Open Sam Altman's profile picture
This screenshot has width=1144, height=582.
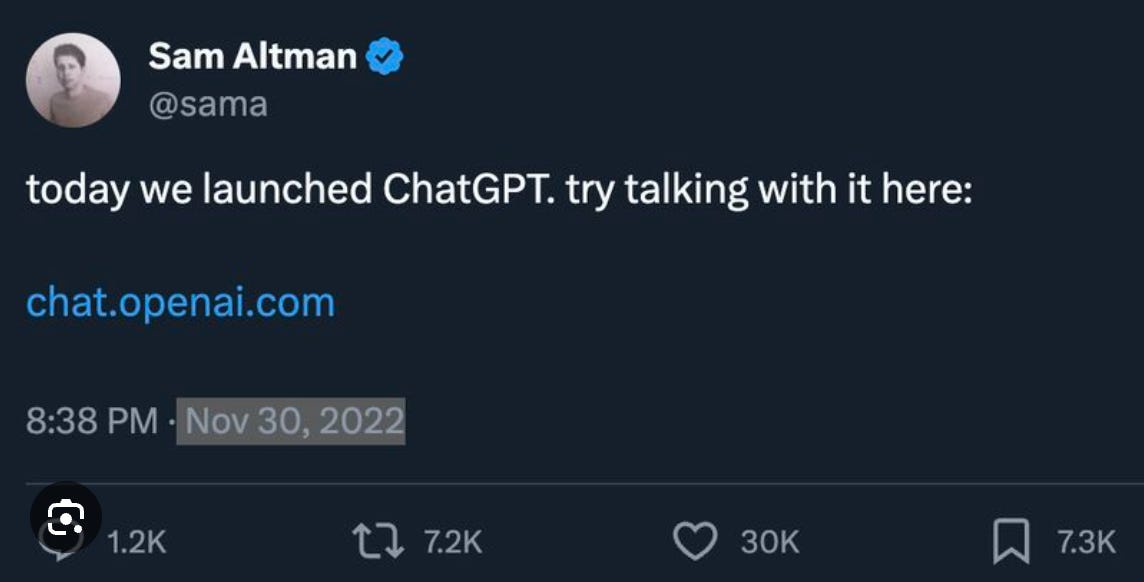pos(73,80)
